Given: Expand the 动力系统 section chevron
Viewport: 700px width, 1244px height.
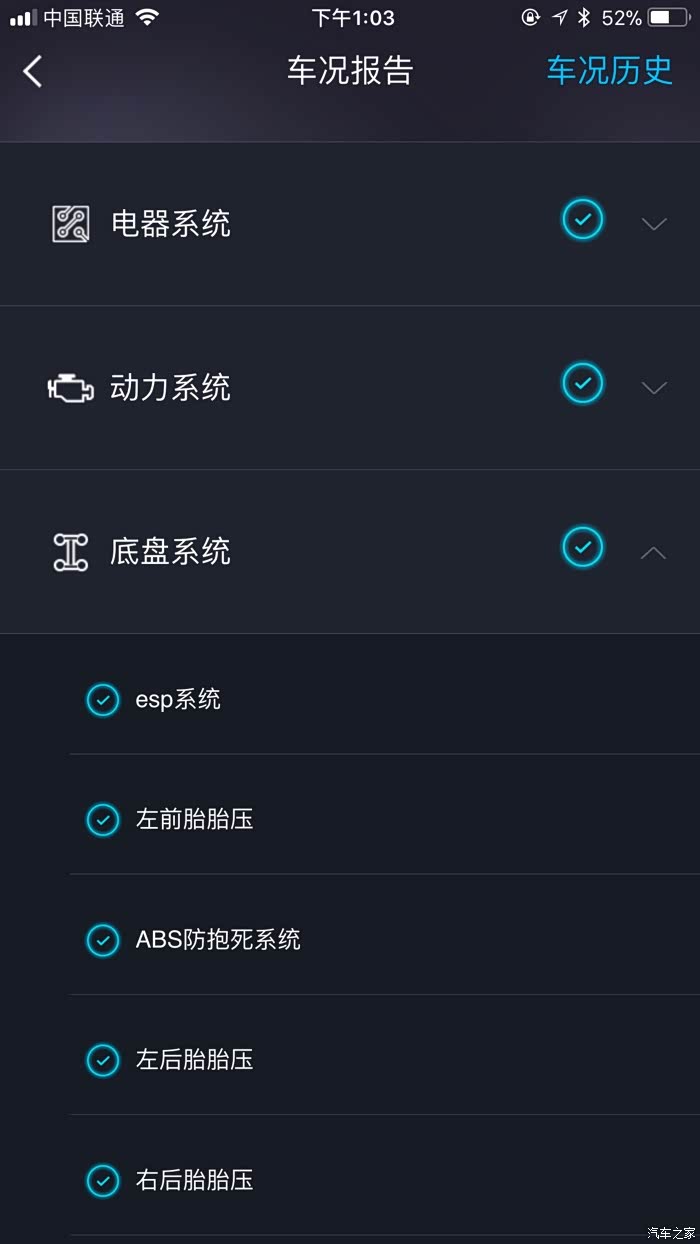Looking at the screenshot, I should pyautogui.click(x=653, y=388).
